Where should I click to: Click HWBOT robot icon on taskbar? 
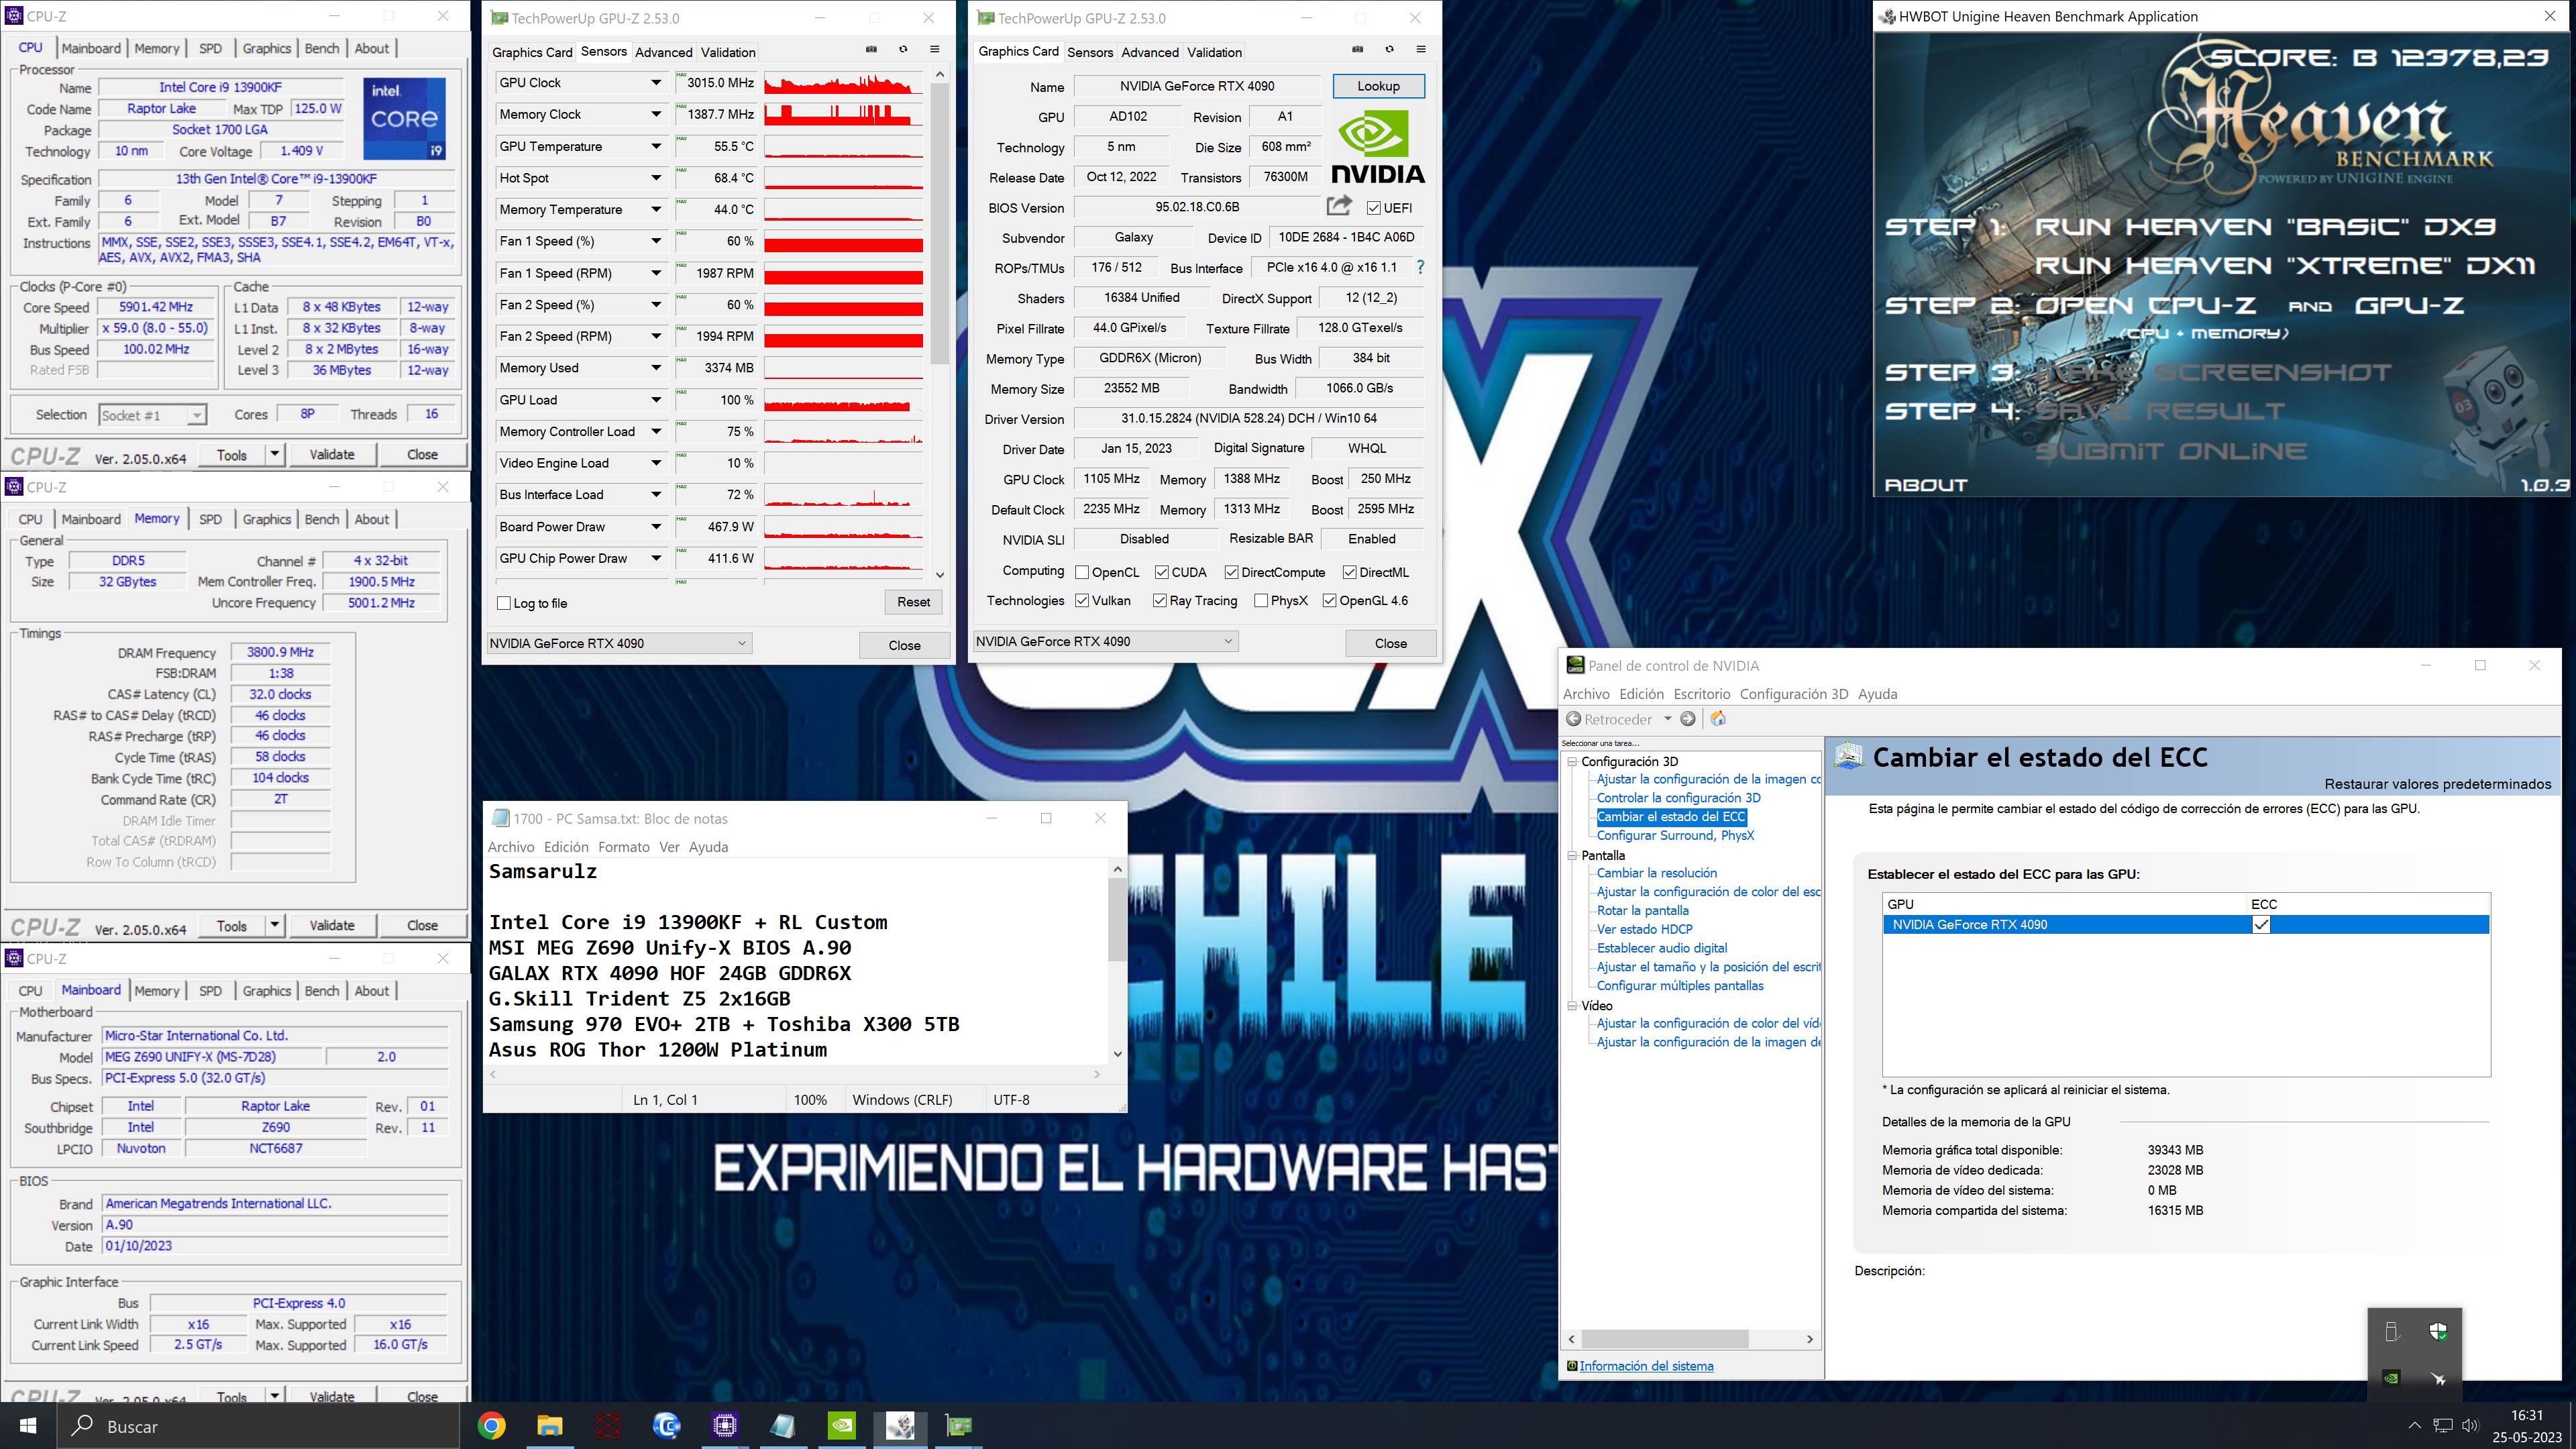[900, 1426]
